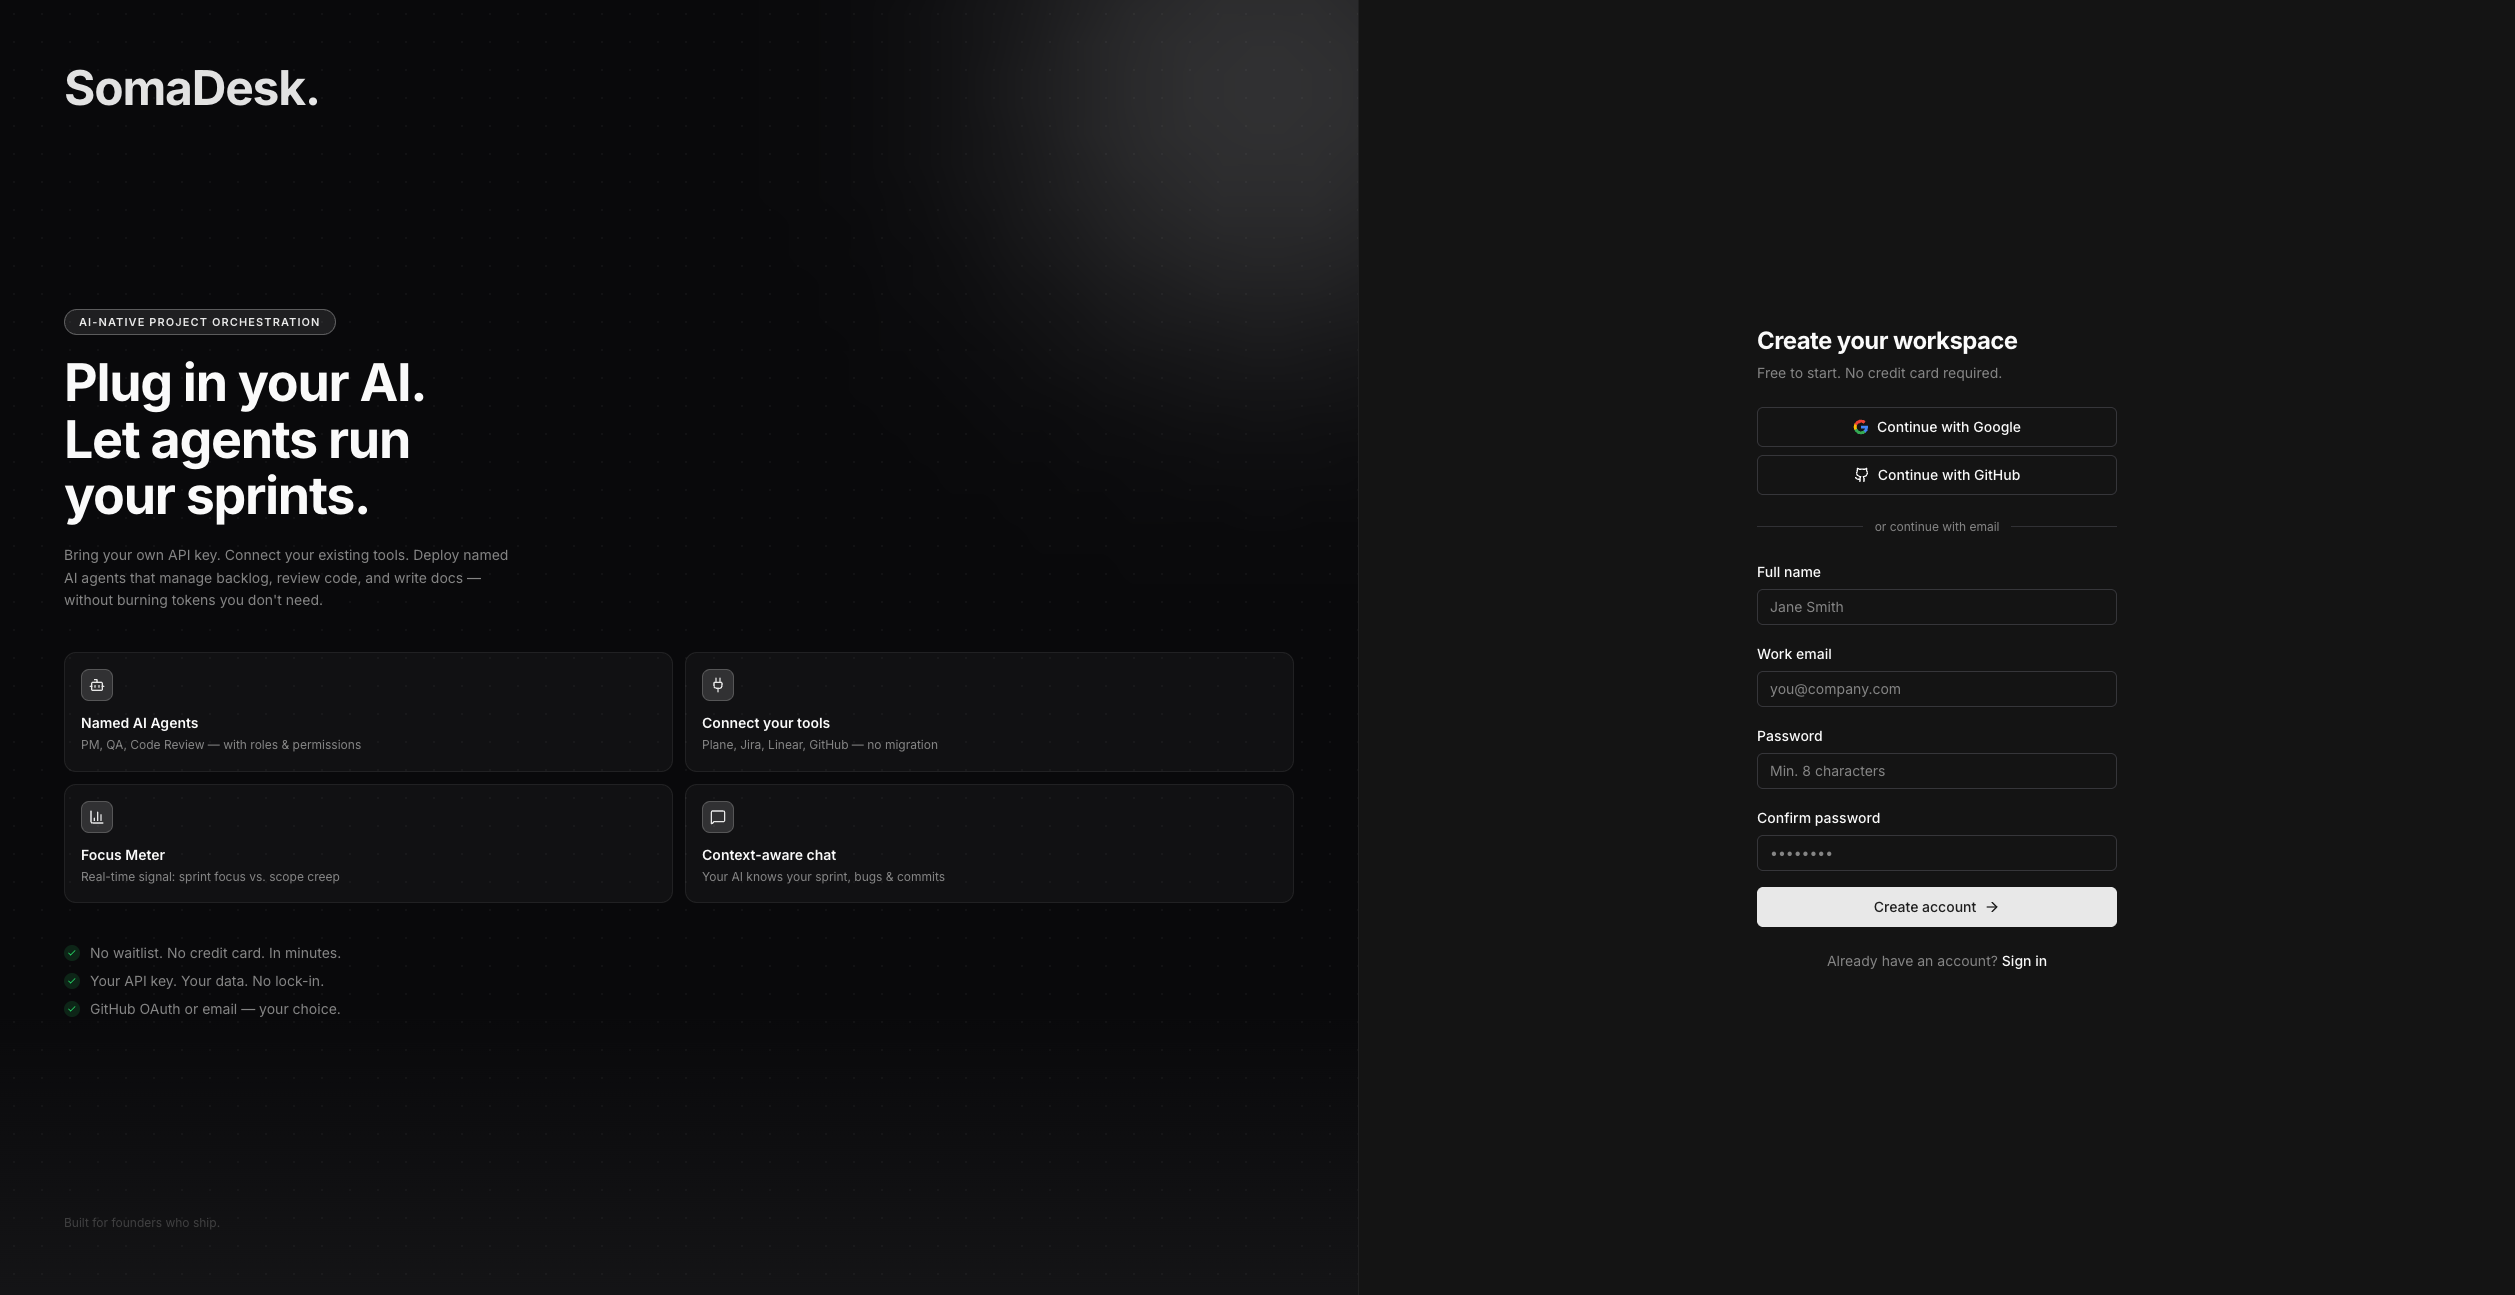Image resolution: width=2515 pixels, height=1295 pixels.
Task: Click the green check beside No waitlist
Action: click(72, 953)
